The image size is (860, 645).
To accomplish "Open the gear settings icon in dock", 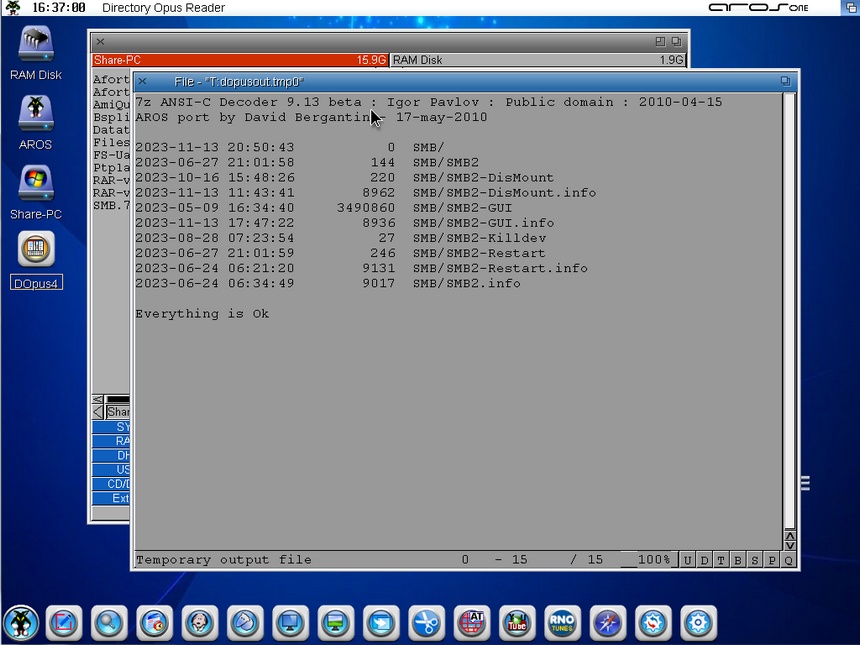I will (698, 623).
